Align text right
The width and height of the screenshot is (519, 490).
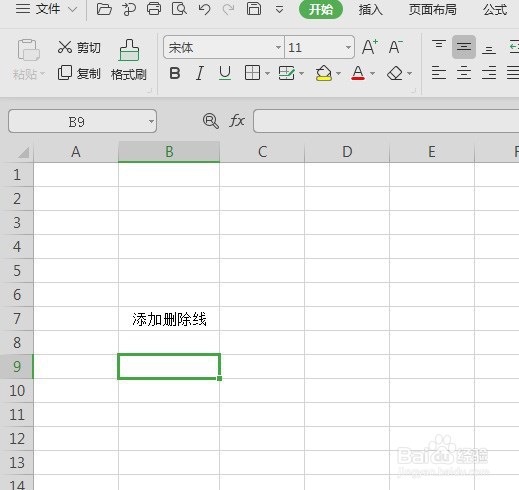(x=489, y=73)
